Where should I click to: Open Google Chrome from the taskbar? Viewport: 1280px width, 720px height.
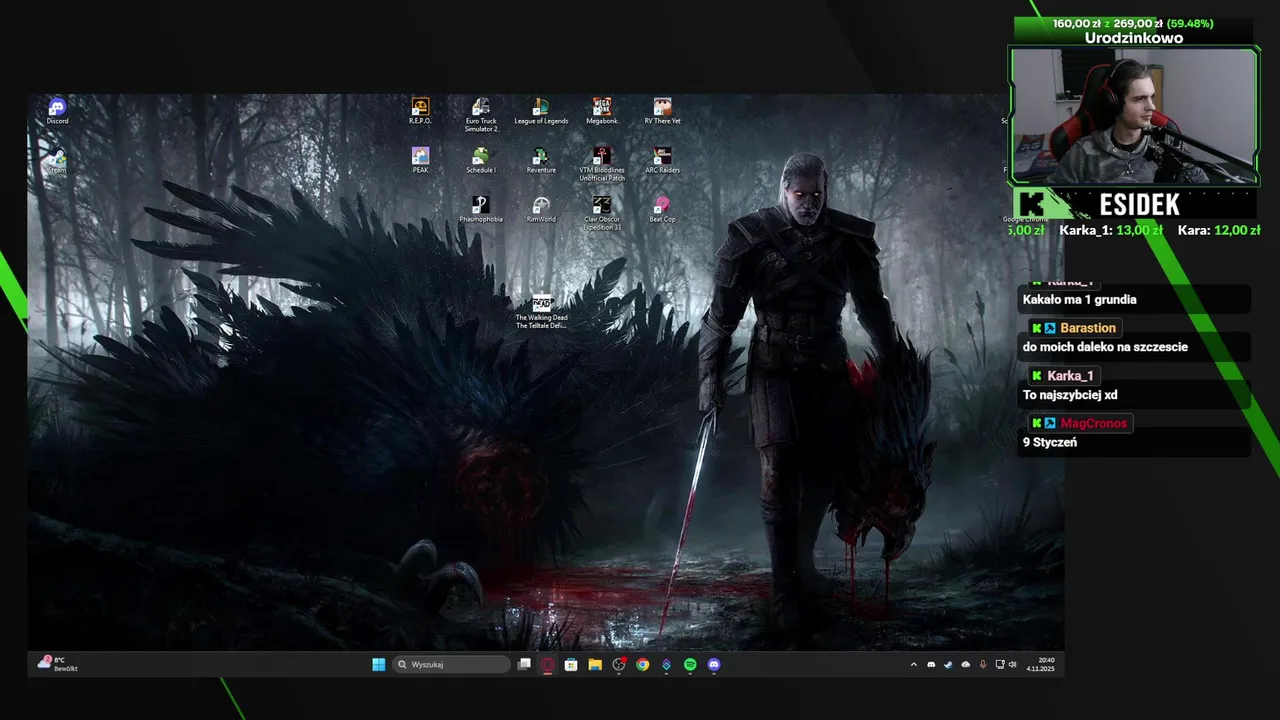coord(642,664)
